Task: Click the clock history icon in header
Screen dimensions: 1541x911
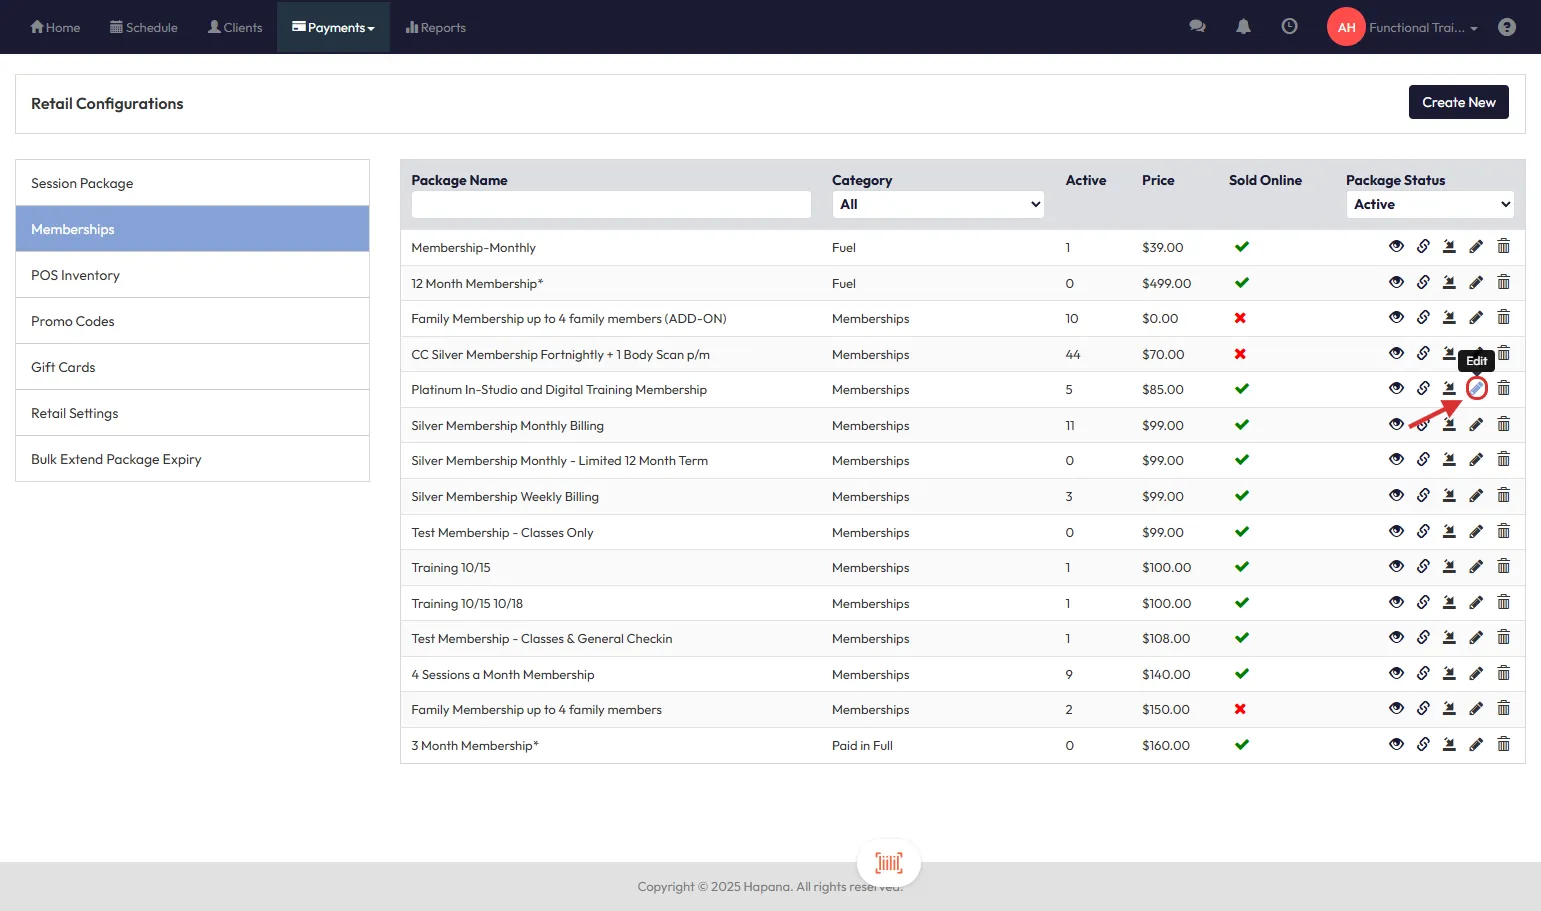Action: pos(1289,27)
